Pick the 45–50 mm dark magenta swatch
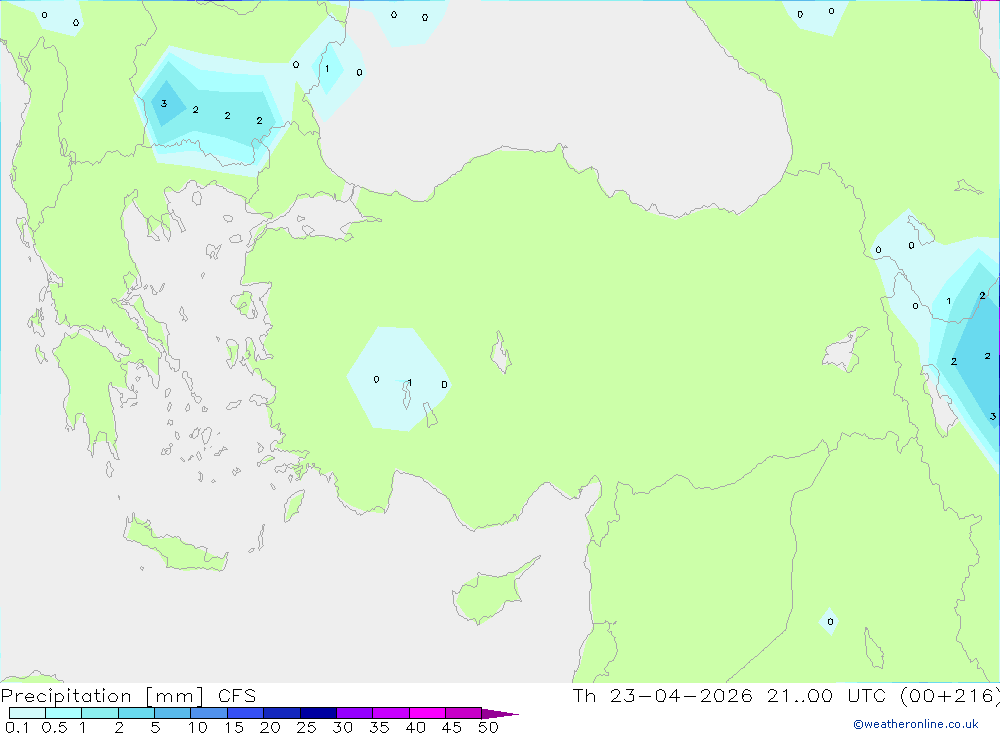The width and height of the screenshot is (1000, 733). click(463, 713)
